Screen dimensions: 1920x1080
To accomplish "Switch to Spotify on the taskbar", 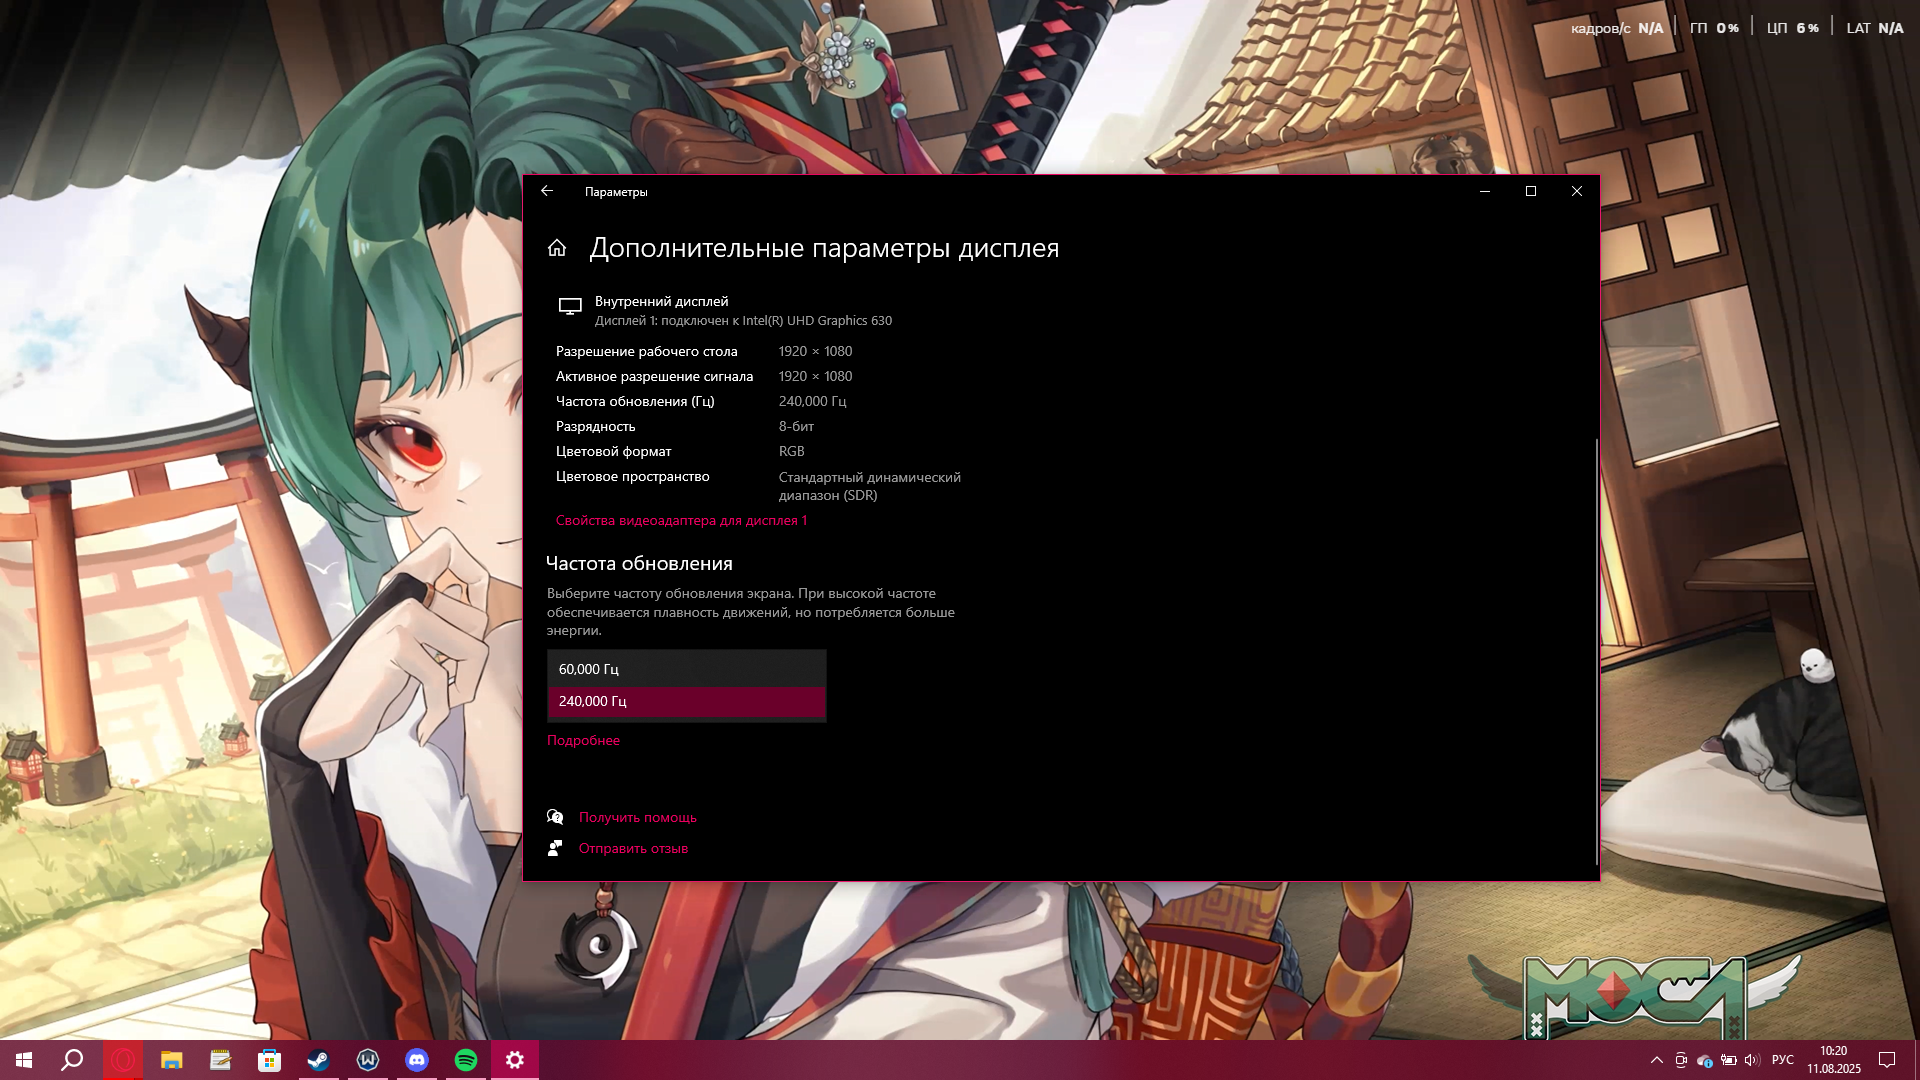I will 466,1060.
